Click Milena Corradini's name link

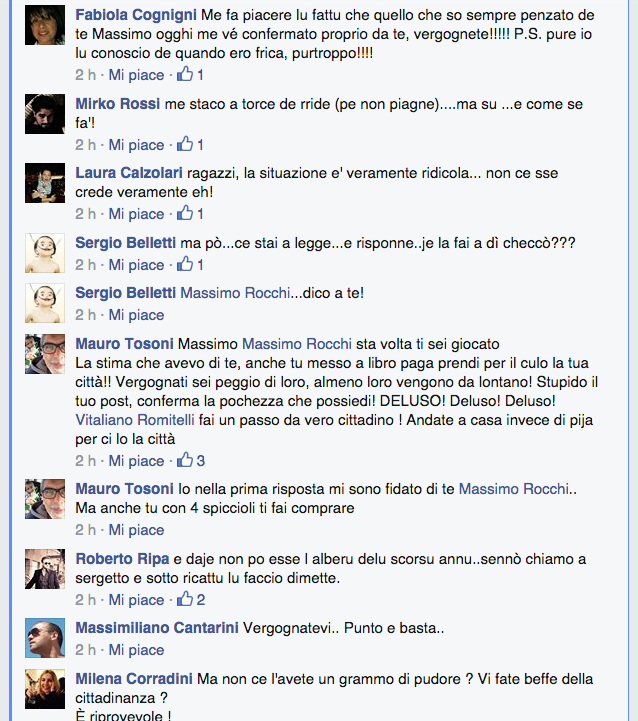coord(134,679)
